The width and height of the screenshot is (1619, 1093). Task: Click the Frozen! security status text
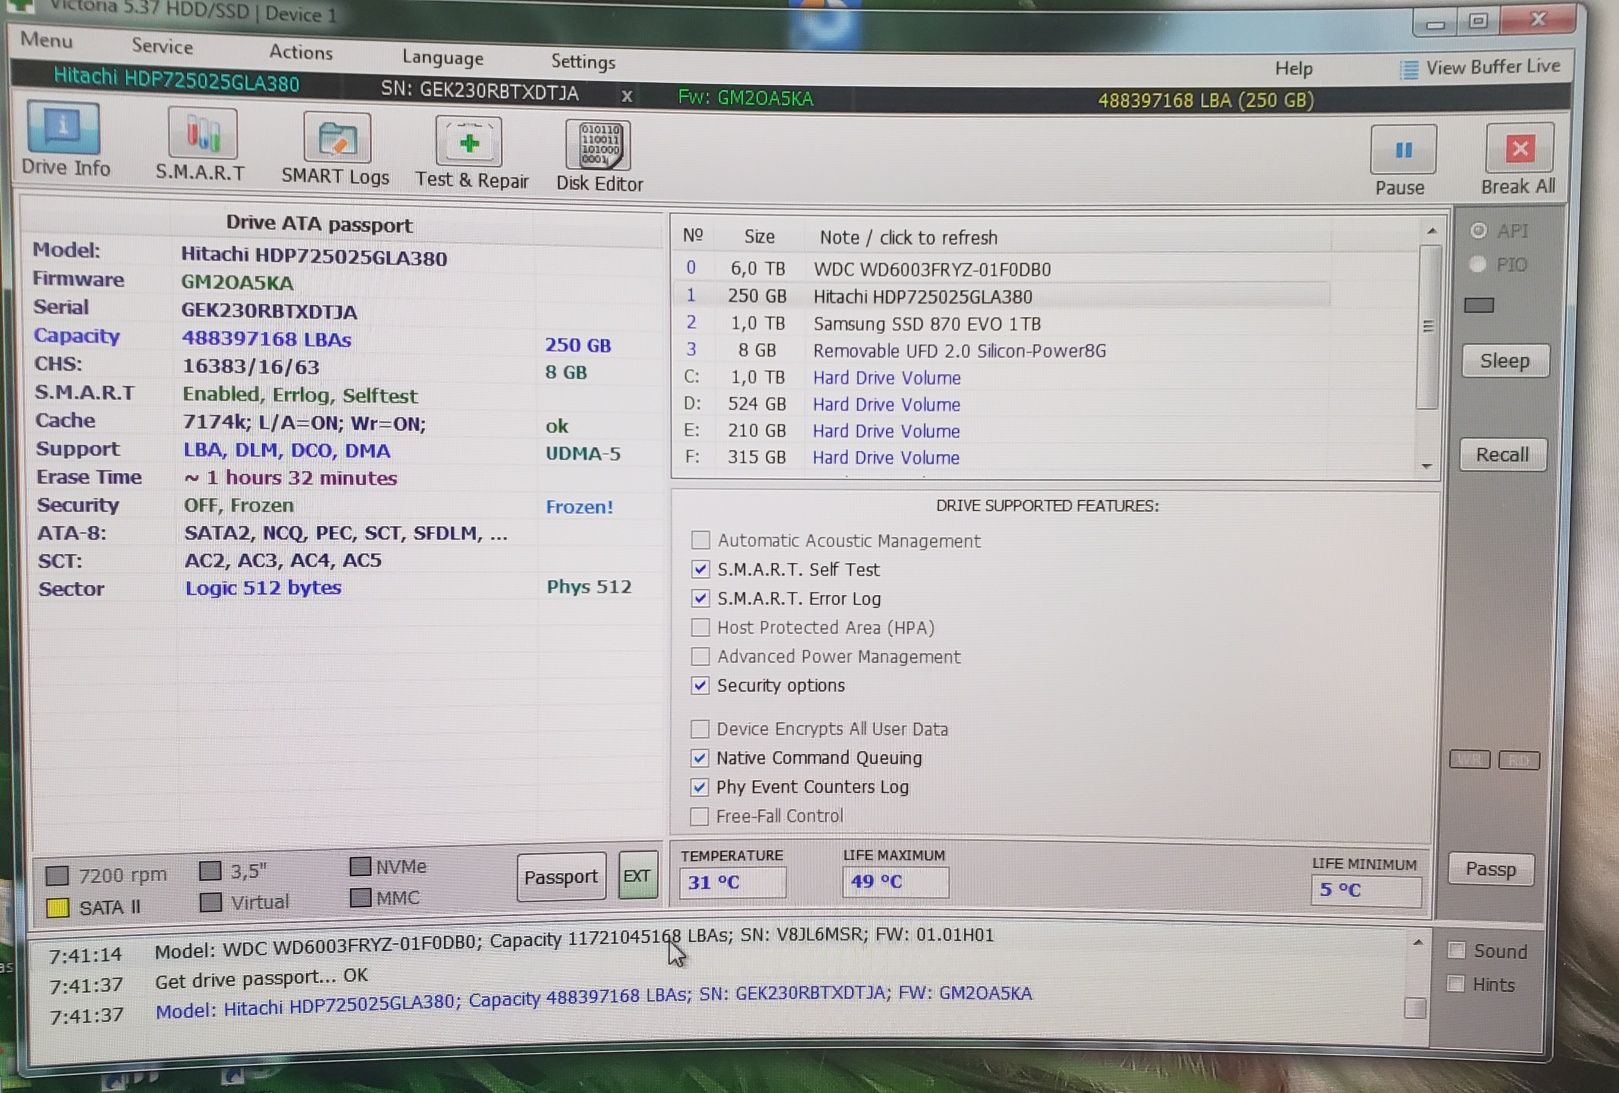(x=579, y=506)
